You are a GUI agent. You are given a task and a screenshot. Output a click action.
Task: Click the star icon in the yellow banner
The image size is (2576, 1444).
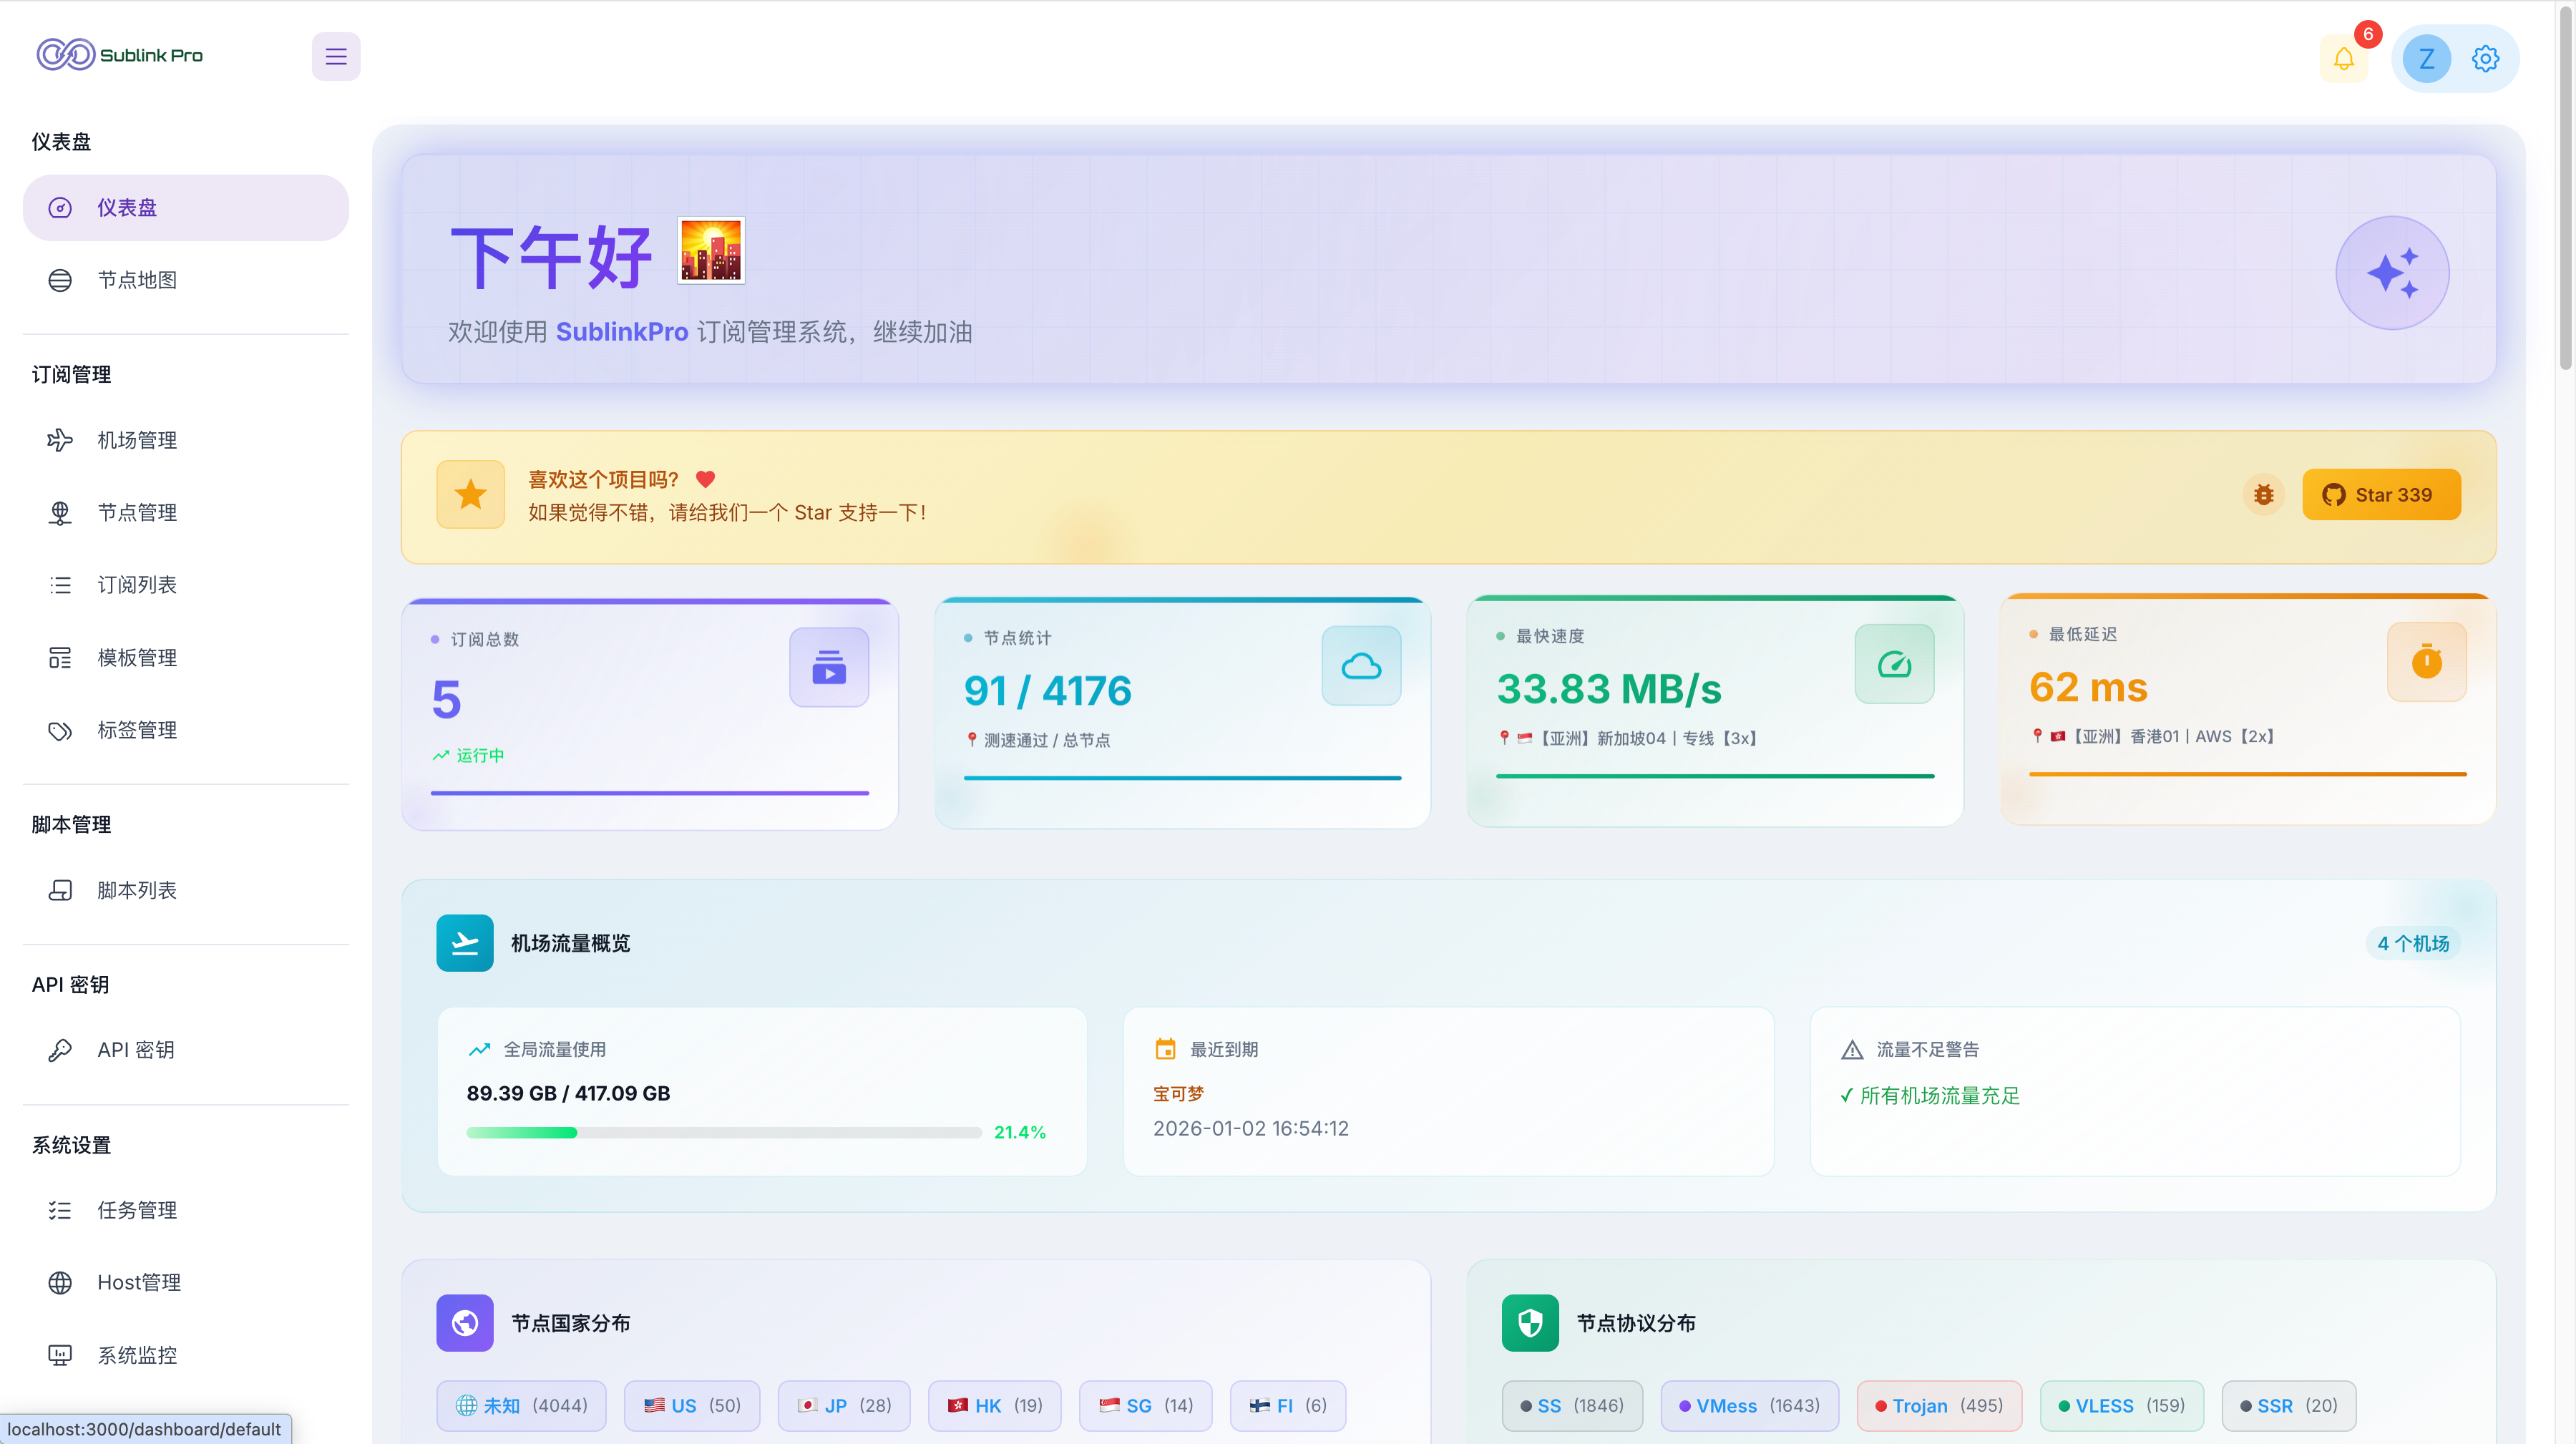470,494
